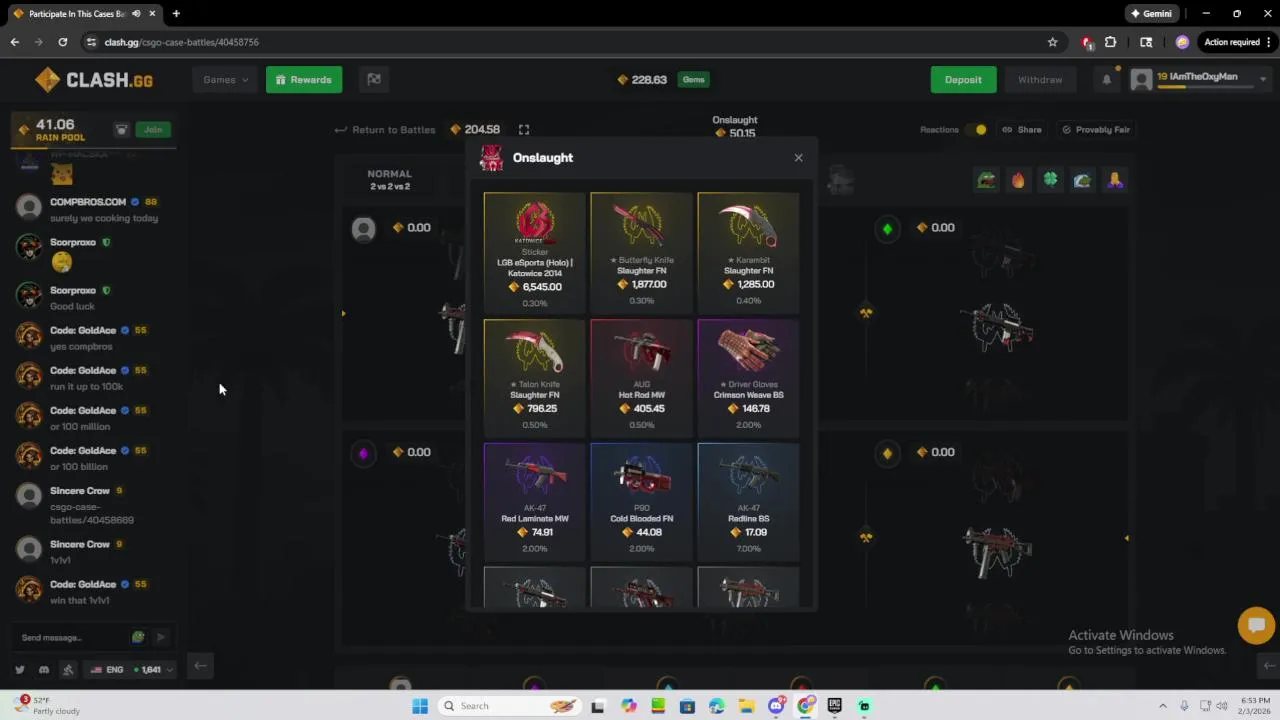Reload the browser page
1280x720 pixels.
click(x=62, y=42)
